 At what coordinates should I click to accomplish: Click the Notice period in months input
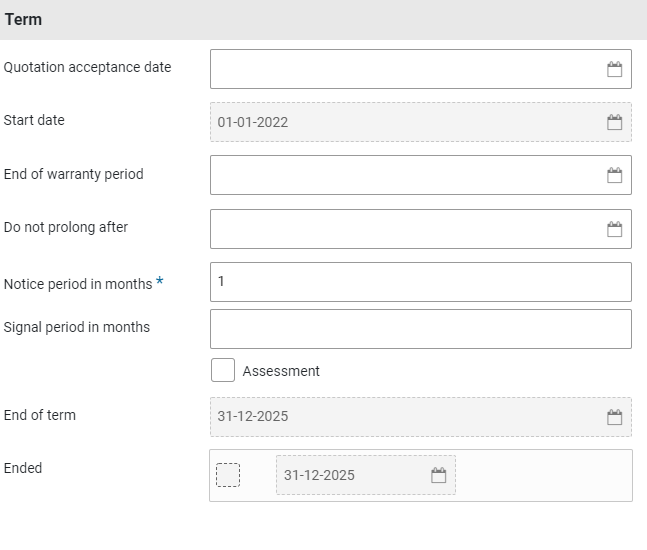click(420, 282)
